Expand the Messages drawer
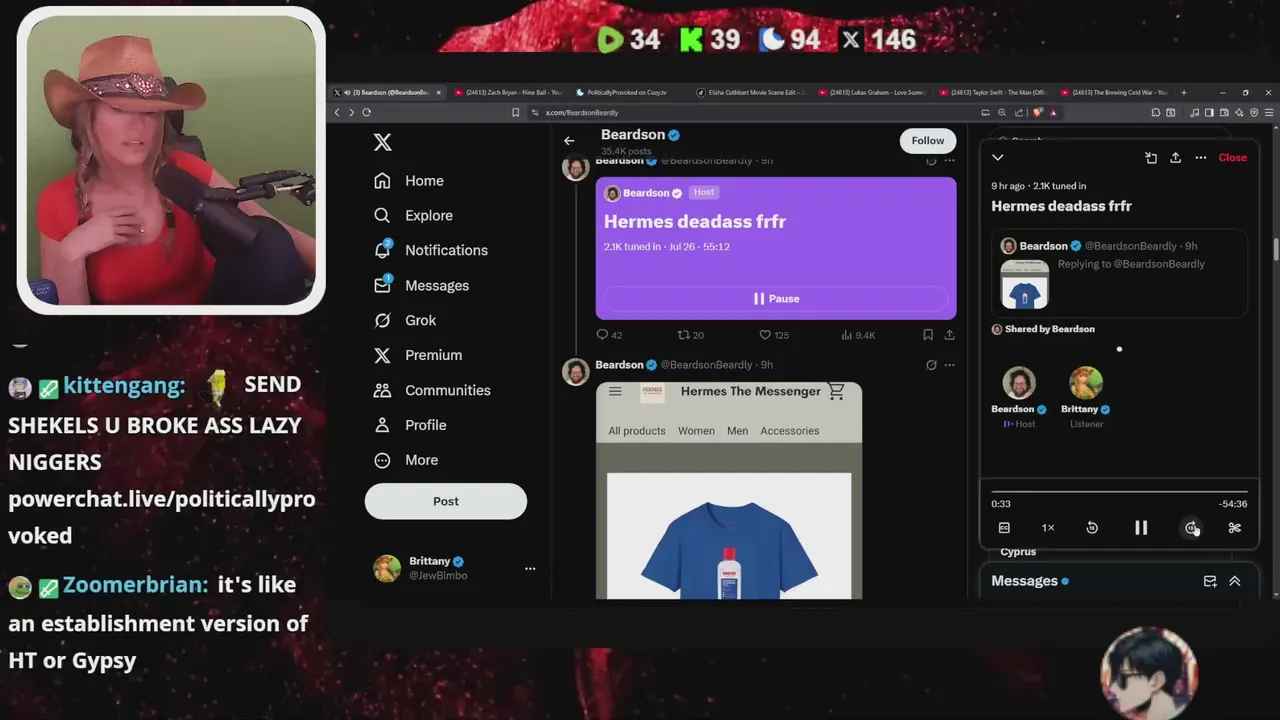The height and width of the screenshot is (720, 1280). tap(1235, 581)
